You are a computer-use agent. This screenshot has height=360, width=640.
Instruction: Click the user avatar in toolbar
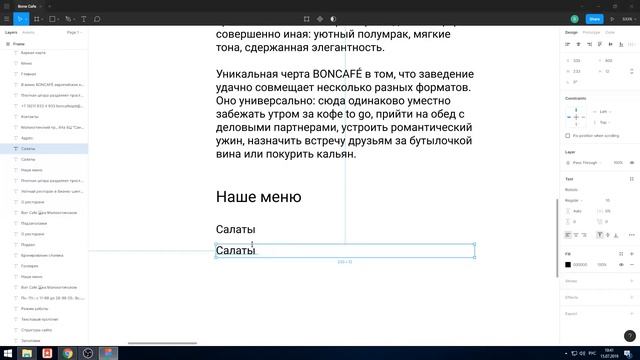click(574, 19)
